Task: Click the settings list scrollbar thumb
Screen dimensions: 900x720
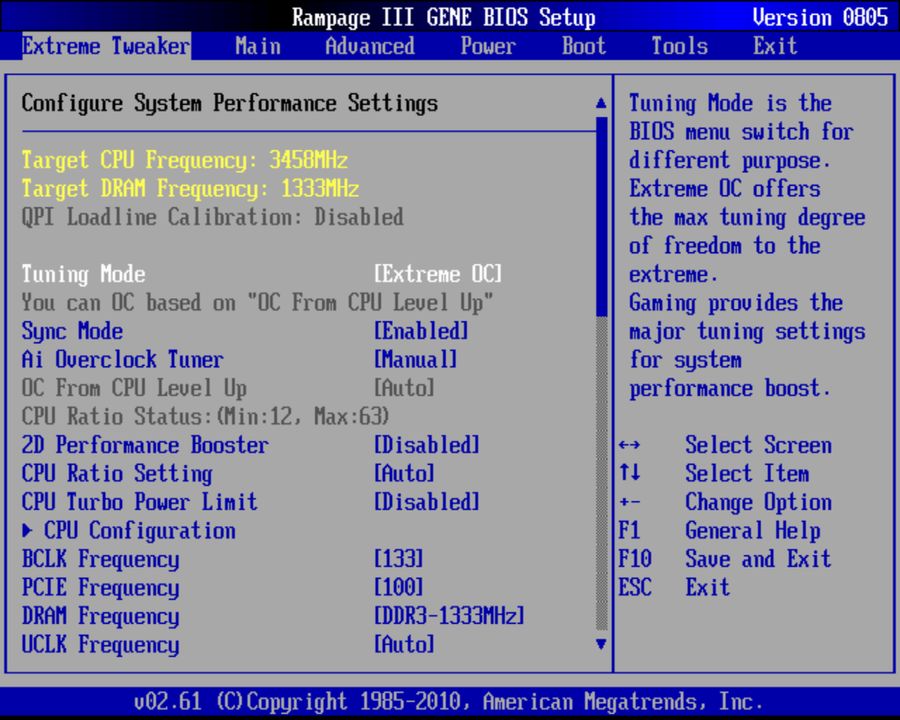Action: [x=602, y=217]
